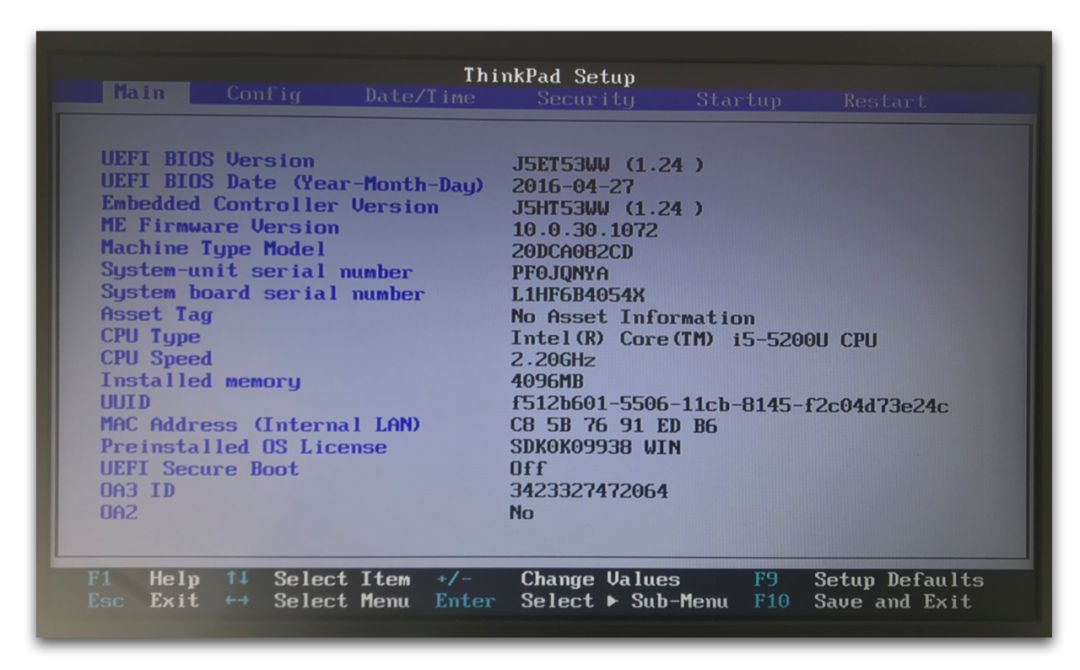Viewport: 1080px width, 670px height.
Task: Select the Installed memory label
Action: pos(200,380)
